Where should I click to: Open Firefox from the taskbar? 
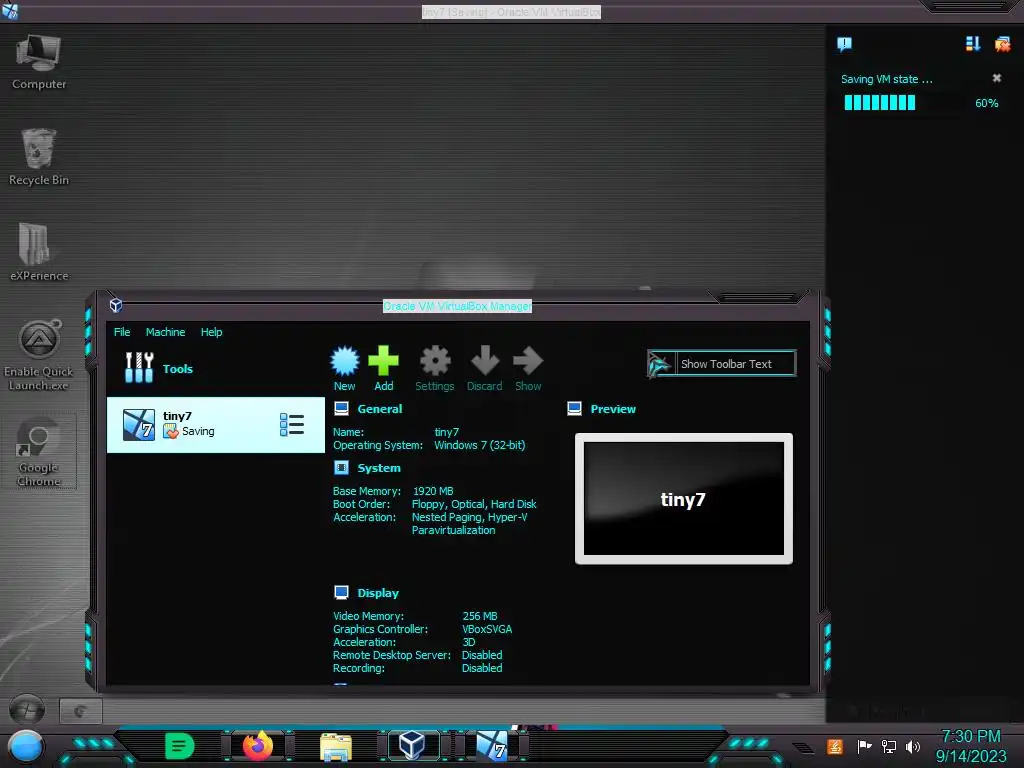pos(258,746)
